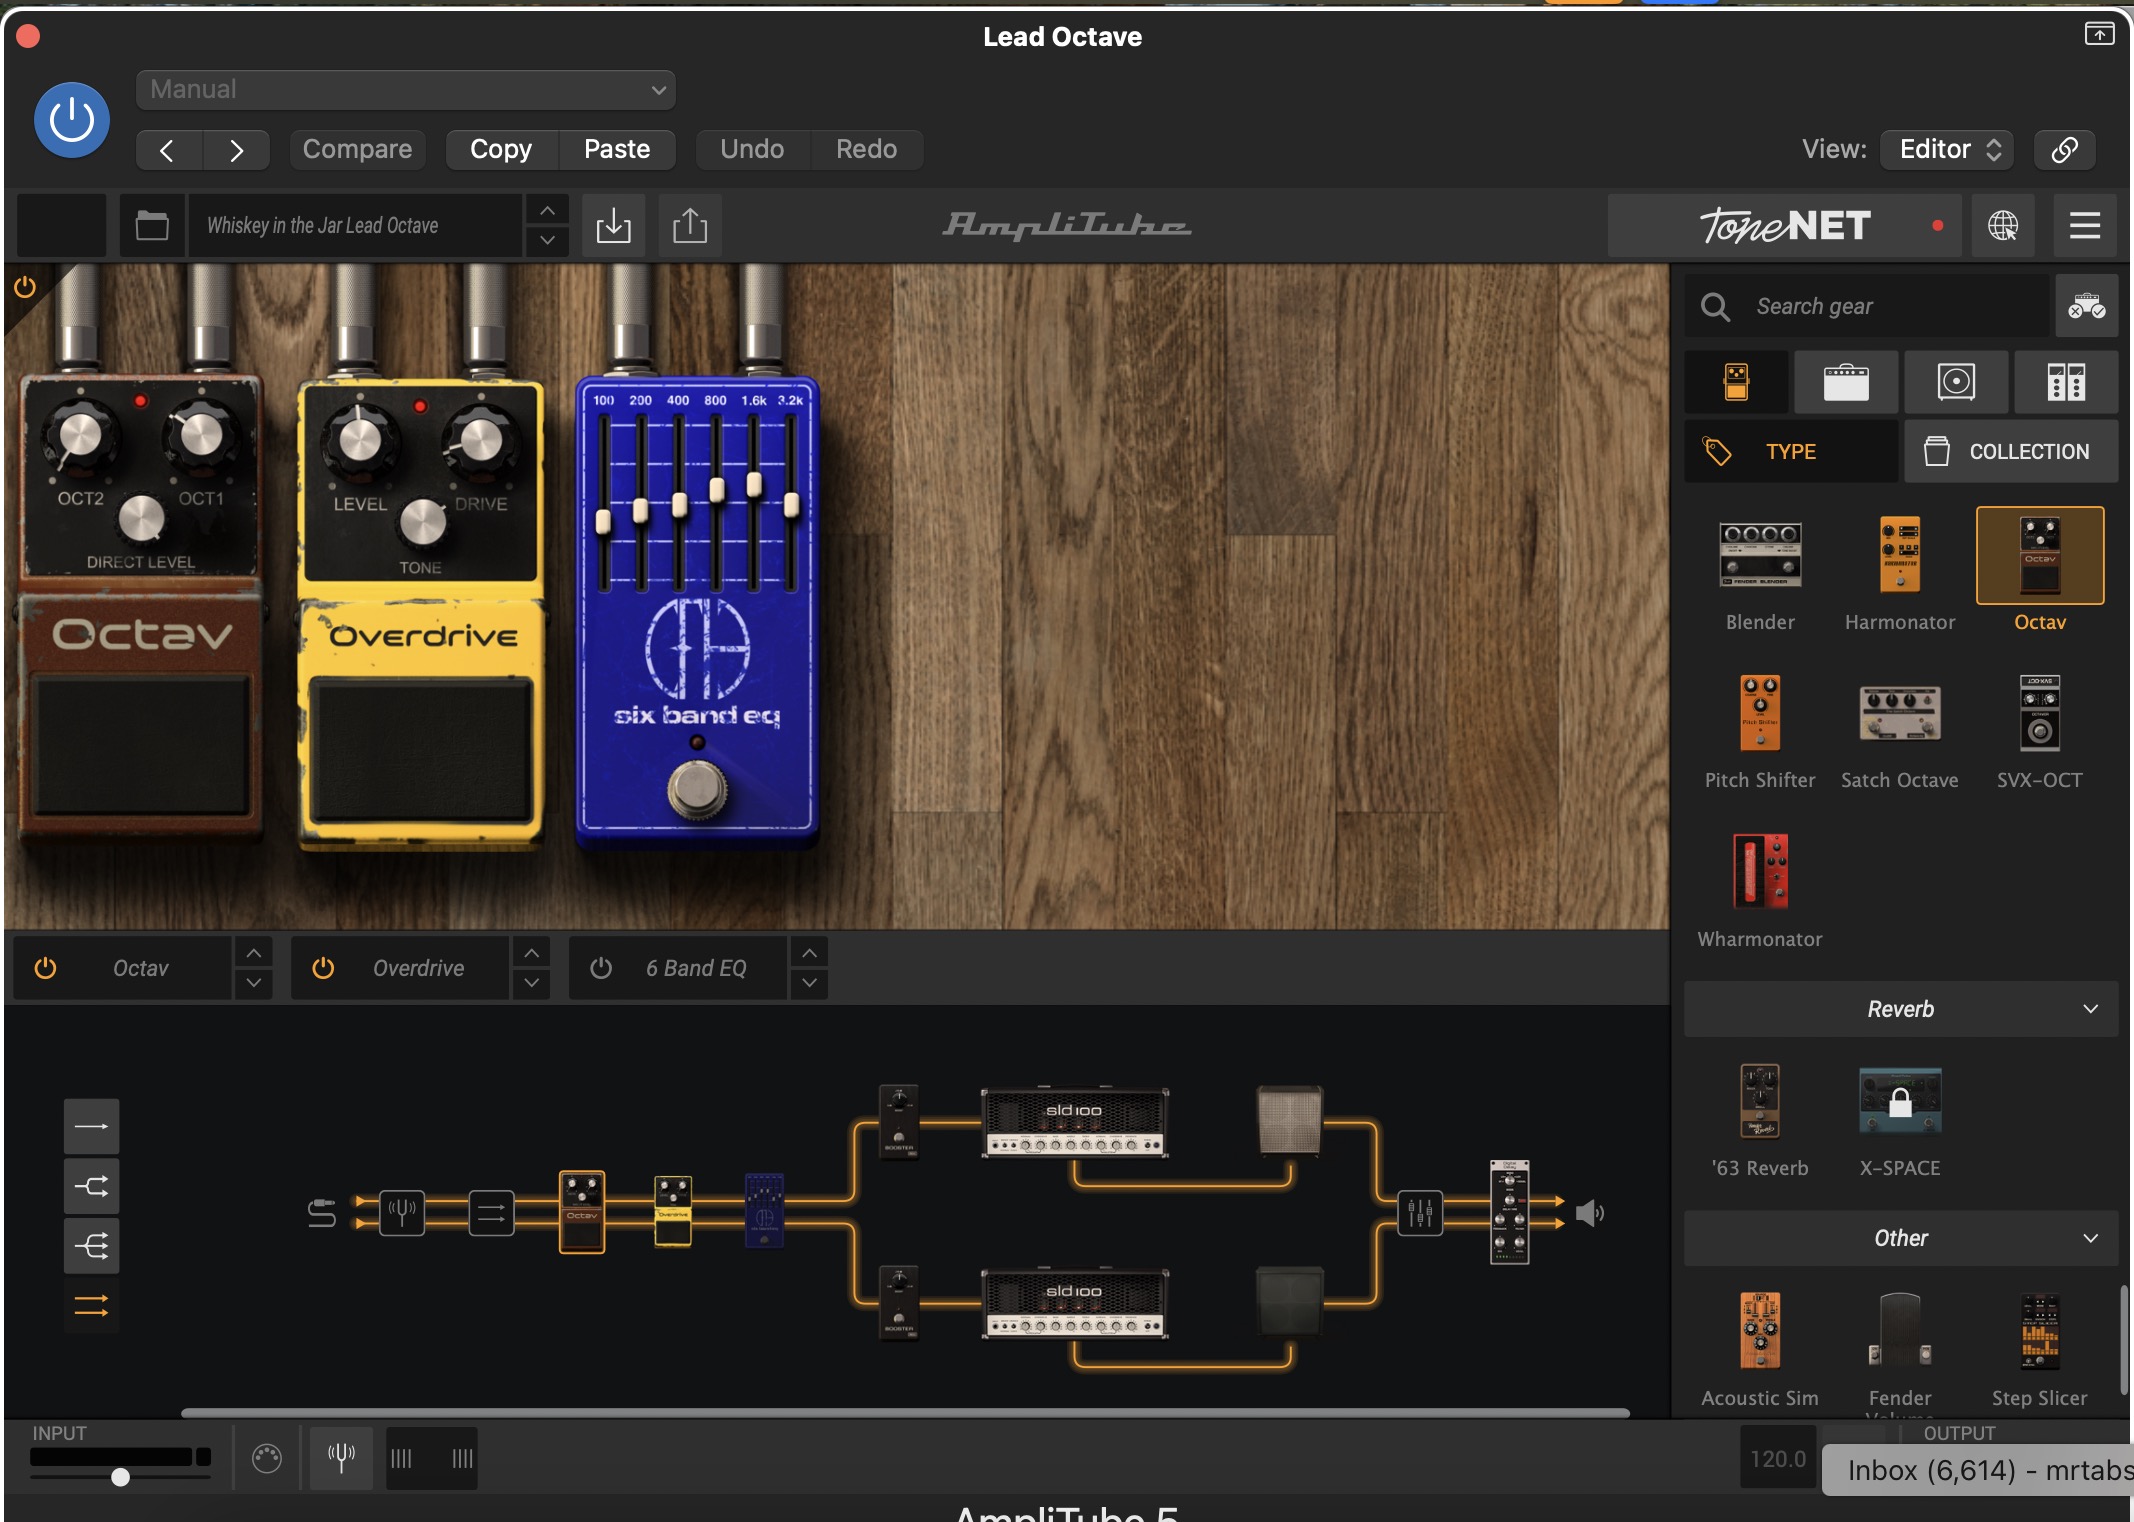Switch to the TYPE tab
2134x1522 pixels.
point(1791,452)
